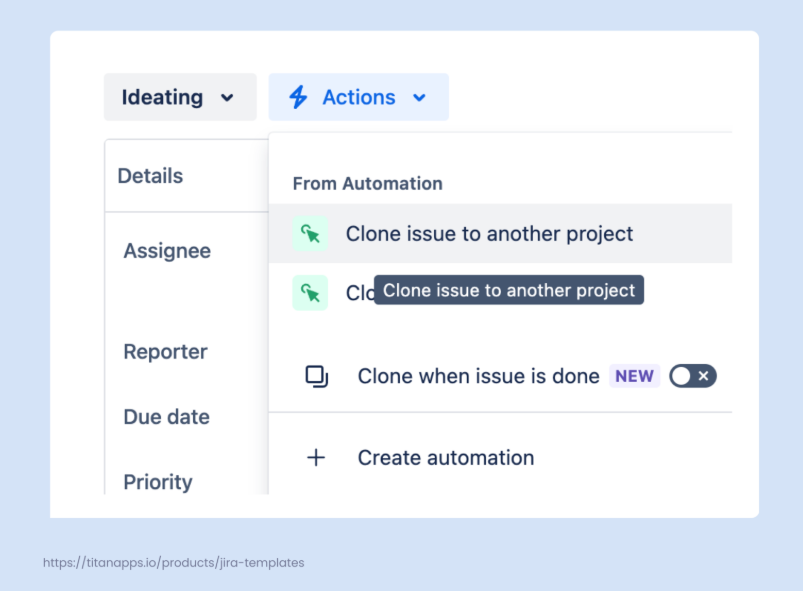The image size is (803, 591).
Task: Open the titanapps.io jira-templates URL
Action: pyautogui.click(x=173, y=563)
